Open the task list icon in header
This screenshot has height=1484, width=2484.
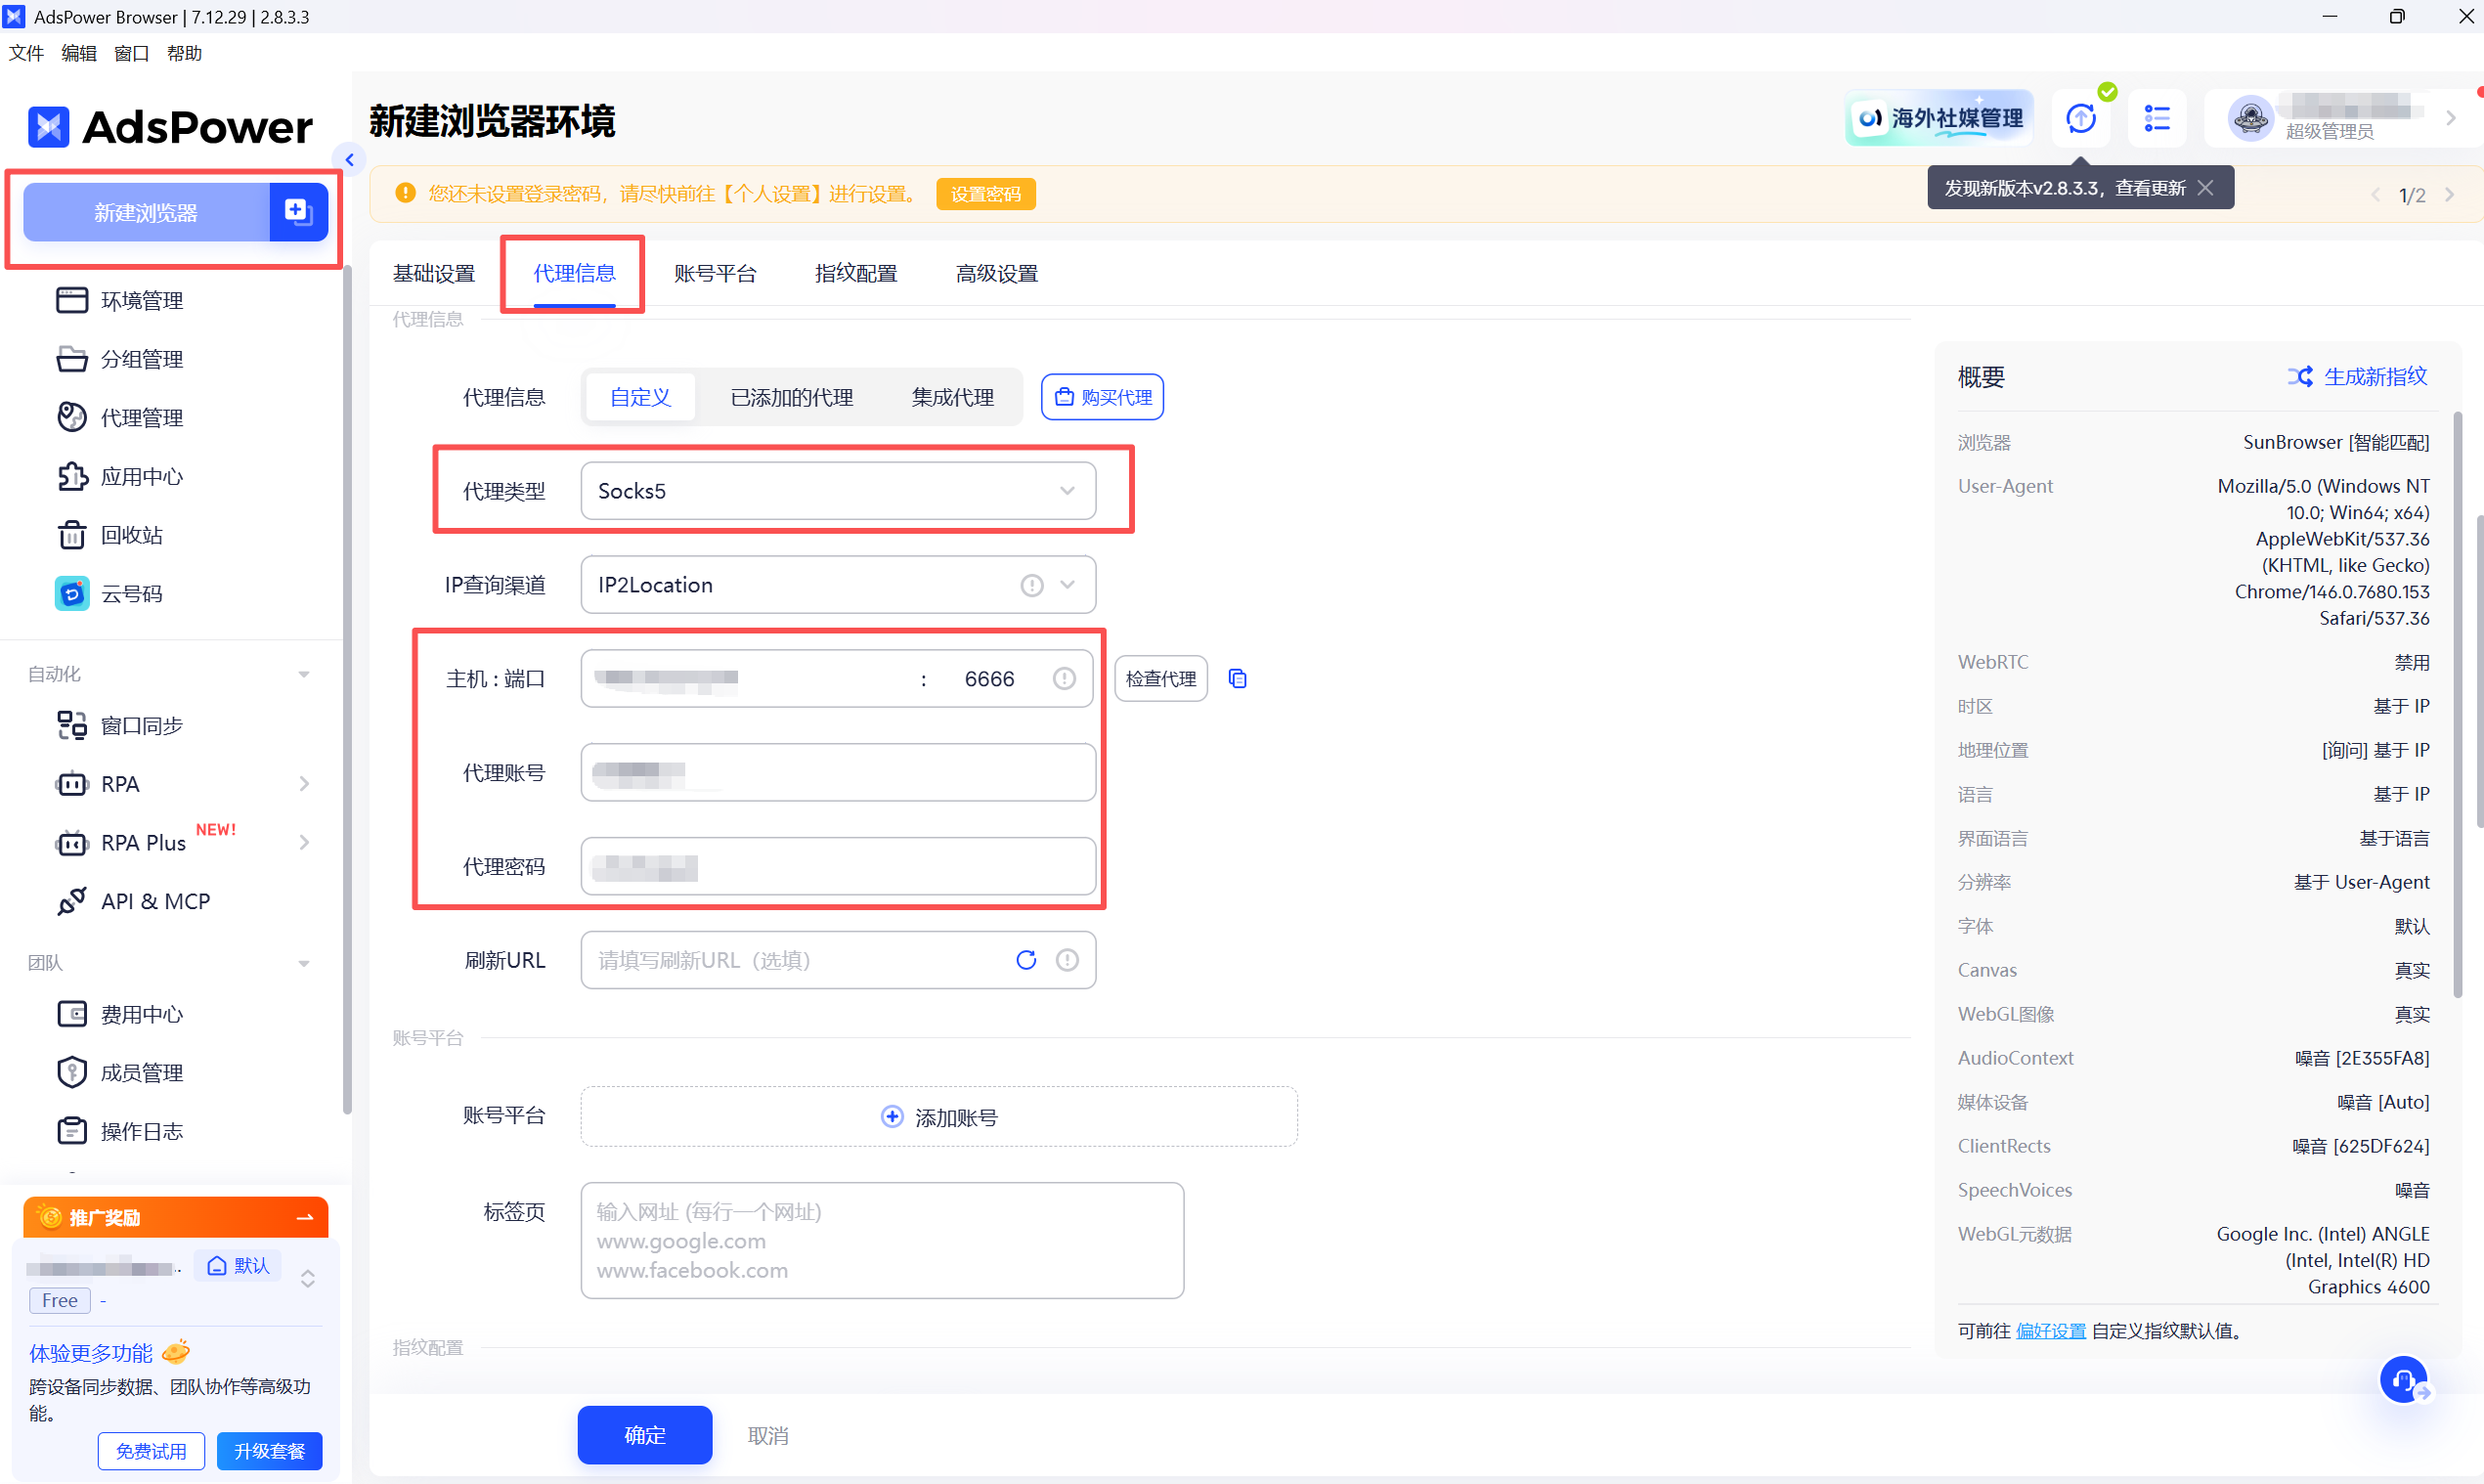2157,119
